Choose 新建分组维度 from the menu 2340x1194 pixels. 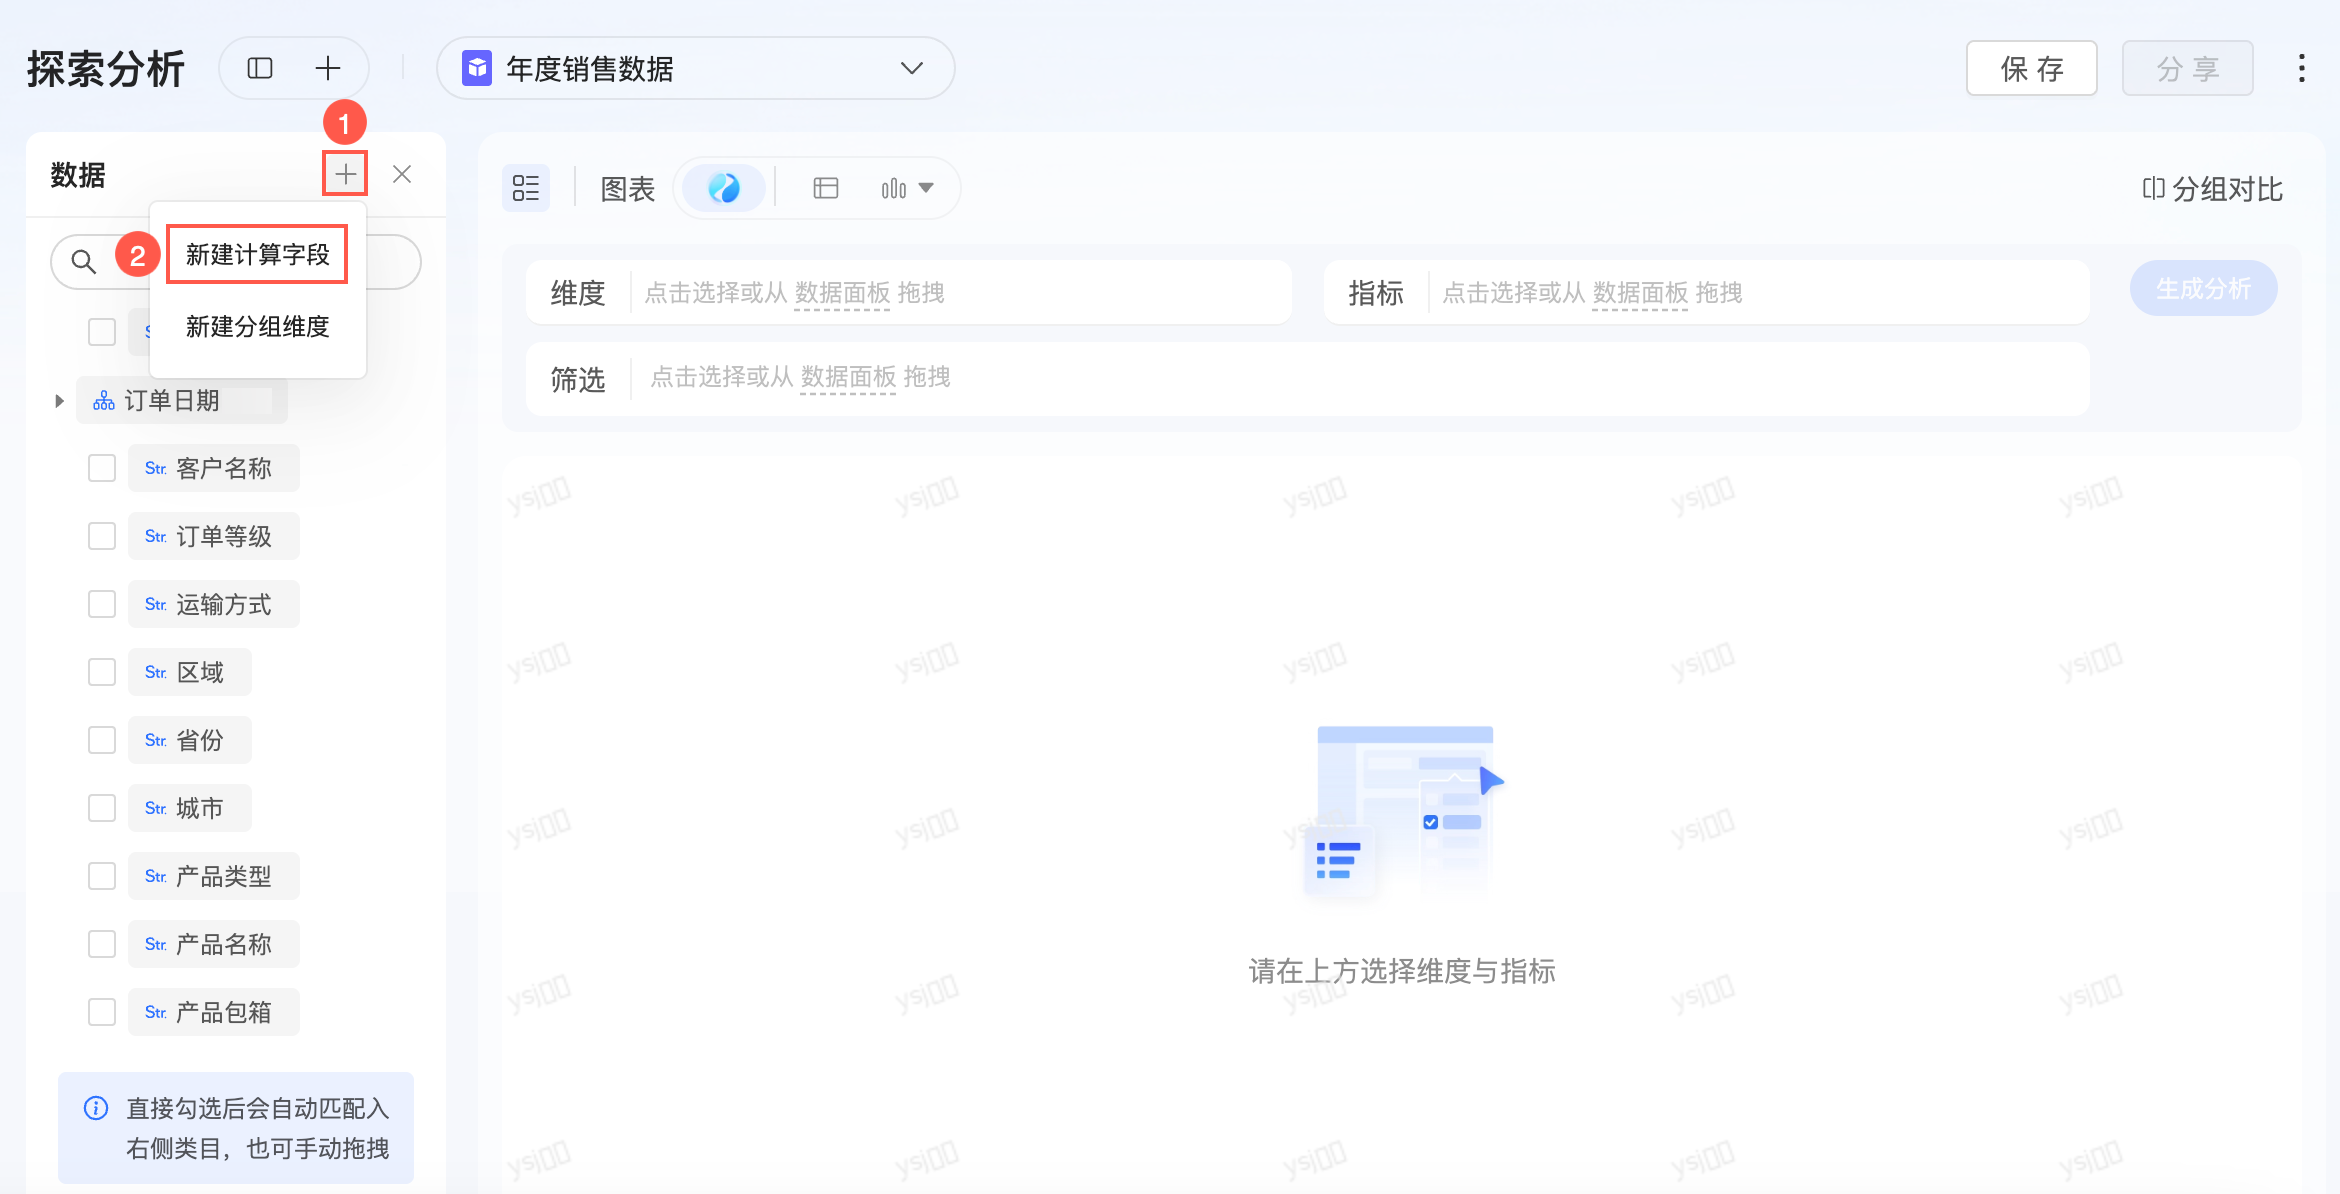pyautogui.click(x=257, y=327)
